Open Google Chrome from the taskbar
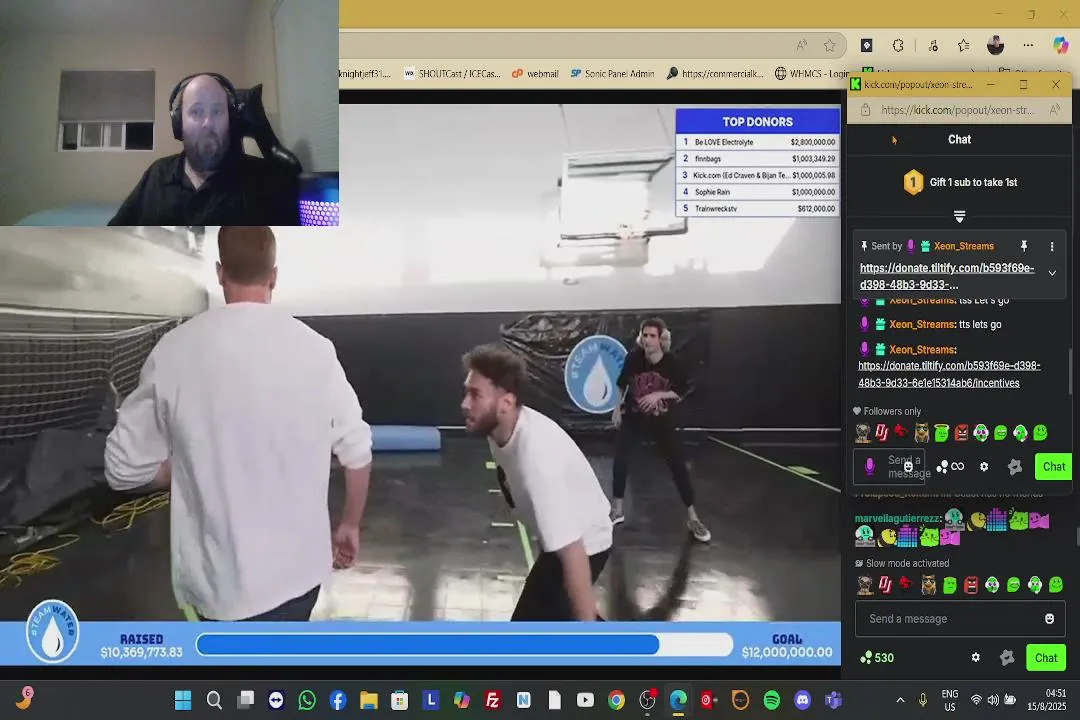This screenshot has width=1080, height=720. click(x=616, y=701)
